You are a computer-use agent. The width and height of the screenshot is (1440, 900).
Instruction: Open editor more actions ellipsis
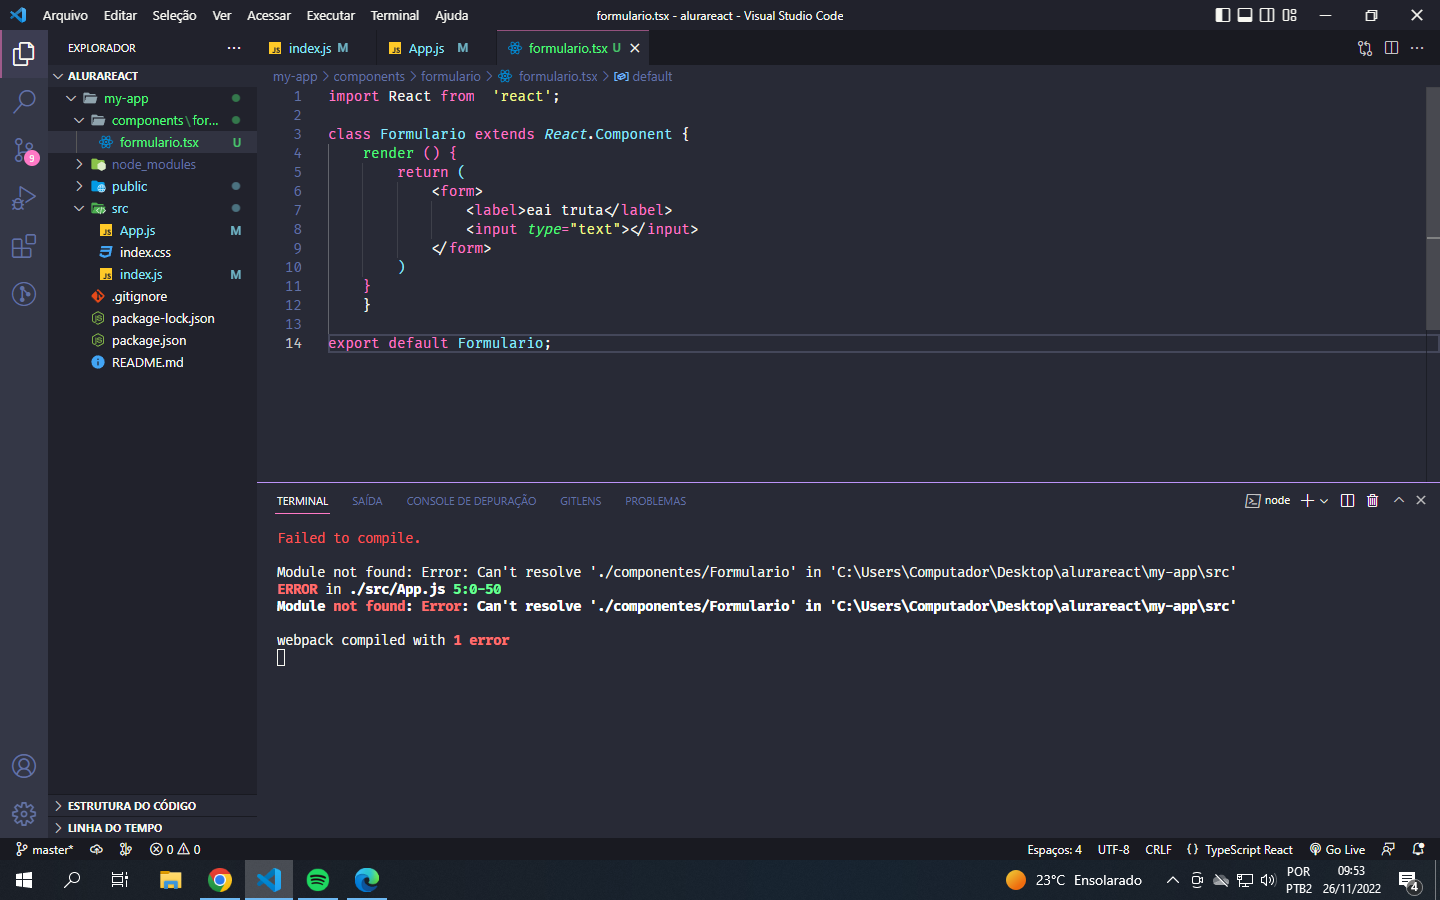point(1417,48)
